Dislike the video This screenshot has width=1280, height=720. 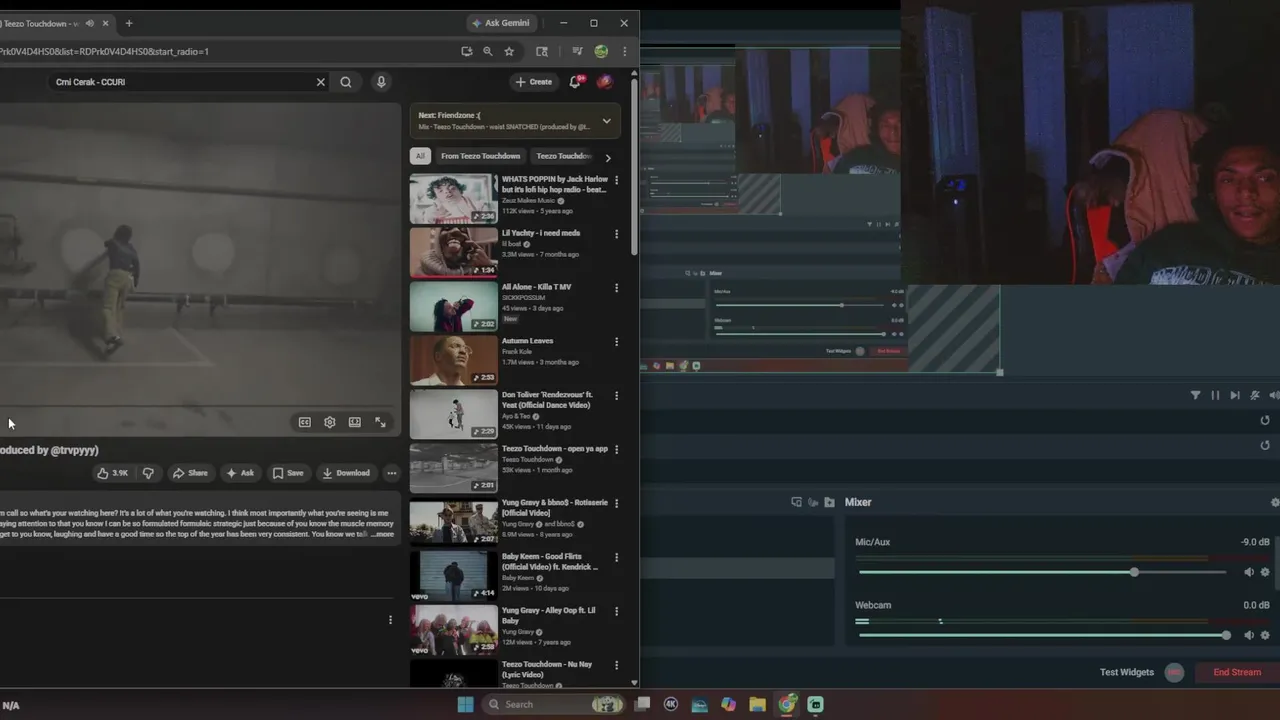point(148,473)
